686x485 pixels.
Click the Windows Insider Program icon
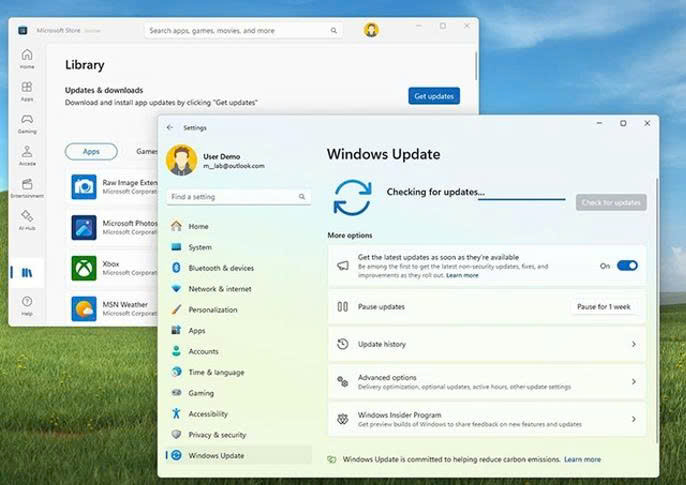(343, 419)
